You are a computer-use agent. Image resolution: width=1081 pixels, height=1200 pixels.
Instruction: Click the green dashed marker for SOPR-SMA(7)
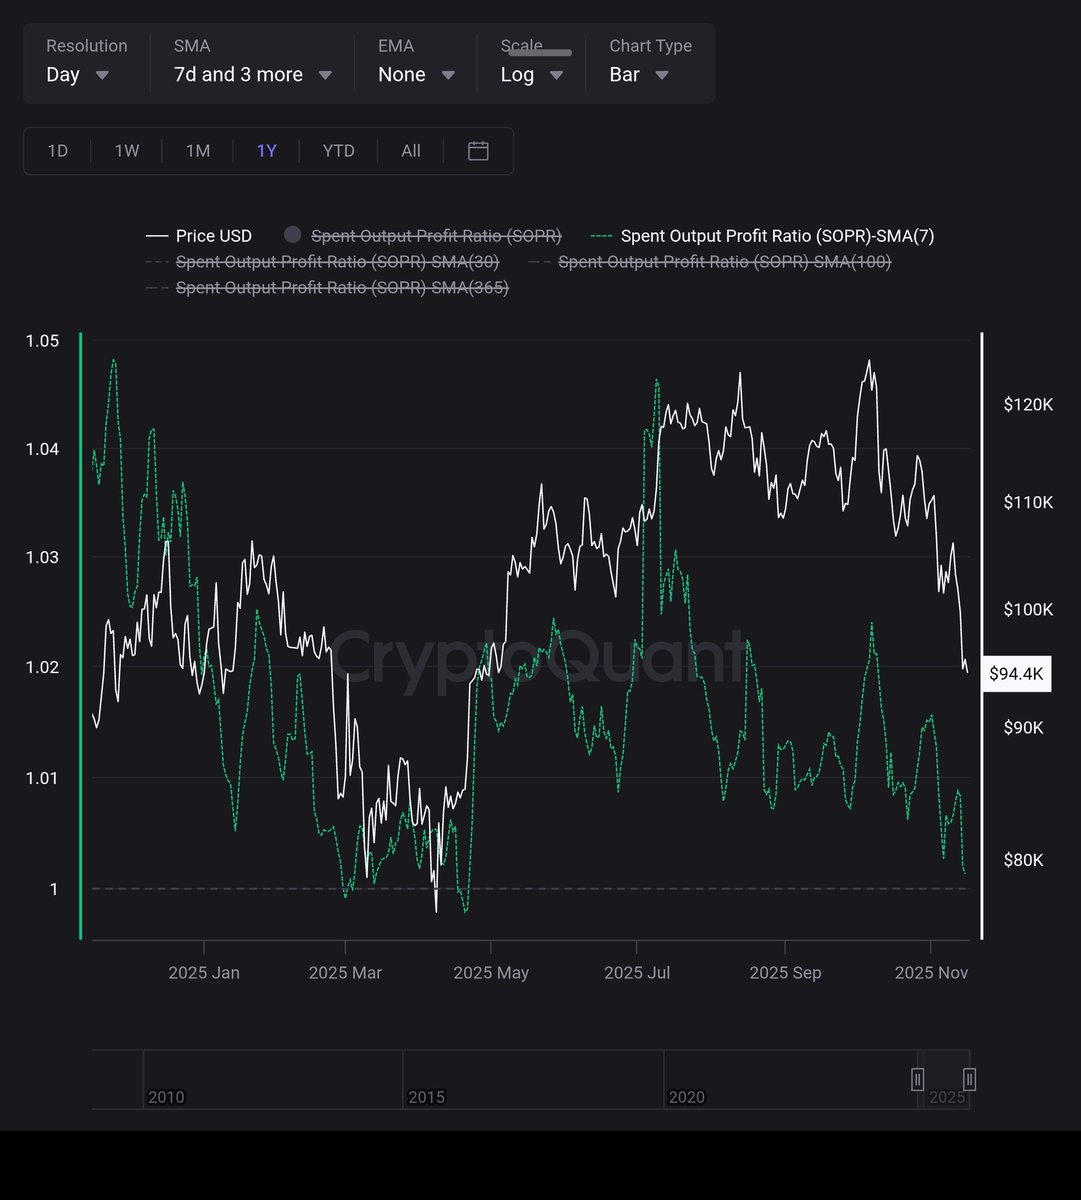[600, 235]
